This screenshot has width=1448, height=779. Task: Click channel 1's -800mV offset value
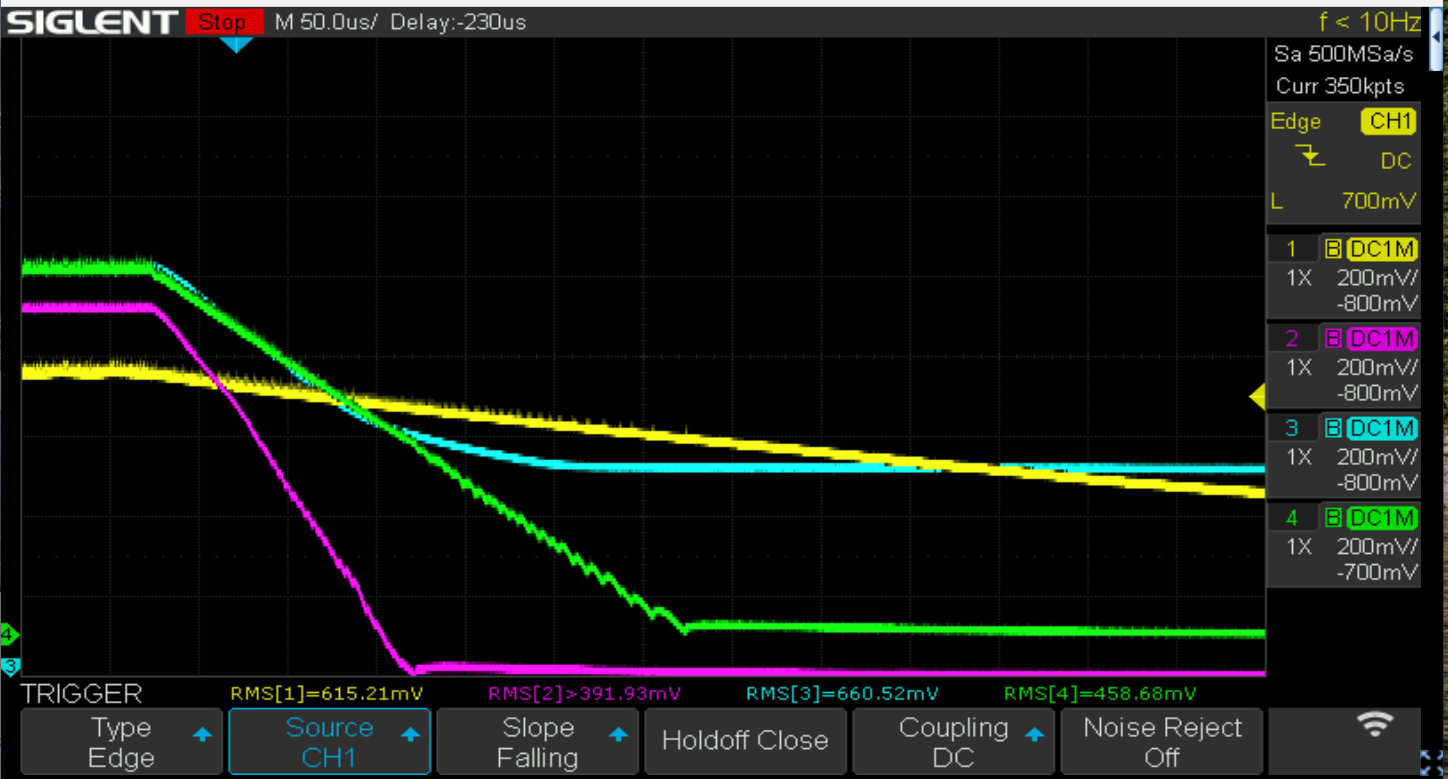[1377, 302]
